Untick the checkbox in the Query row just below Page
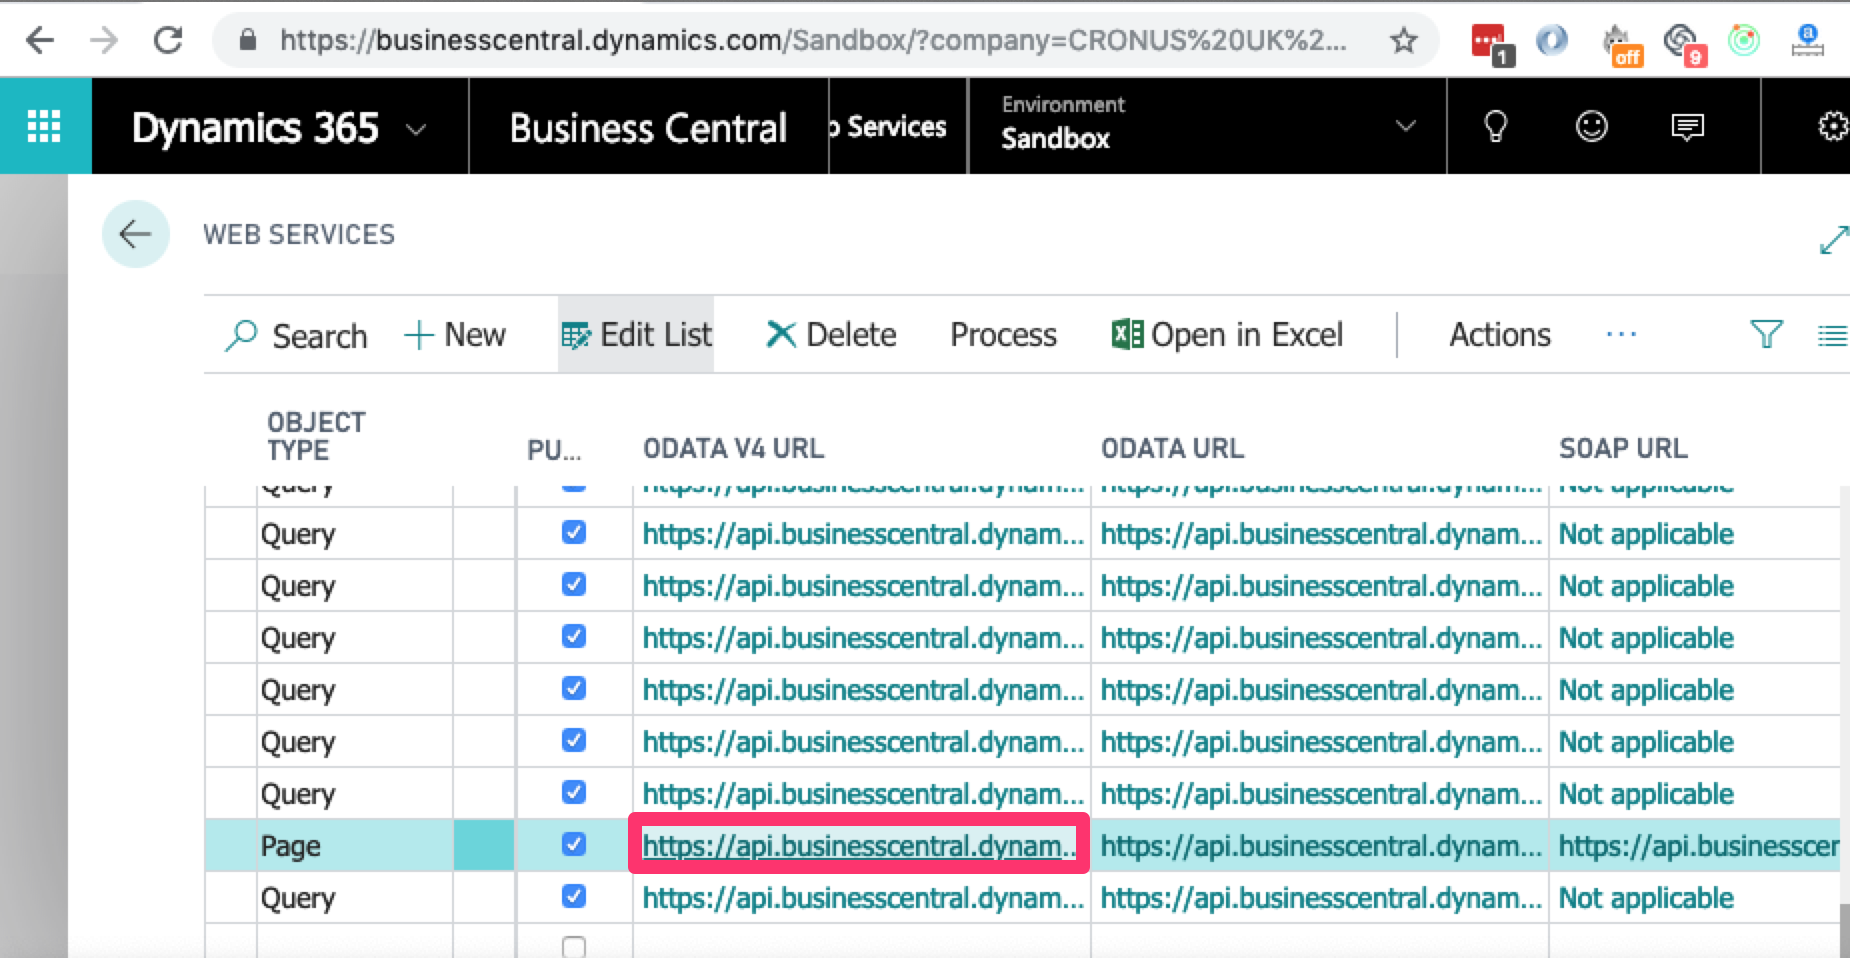1850x958 pixels. 574,896
